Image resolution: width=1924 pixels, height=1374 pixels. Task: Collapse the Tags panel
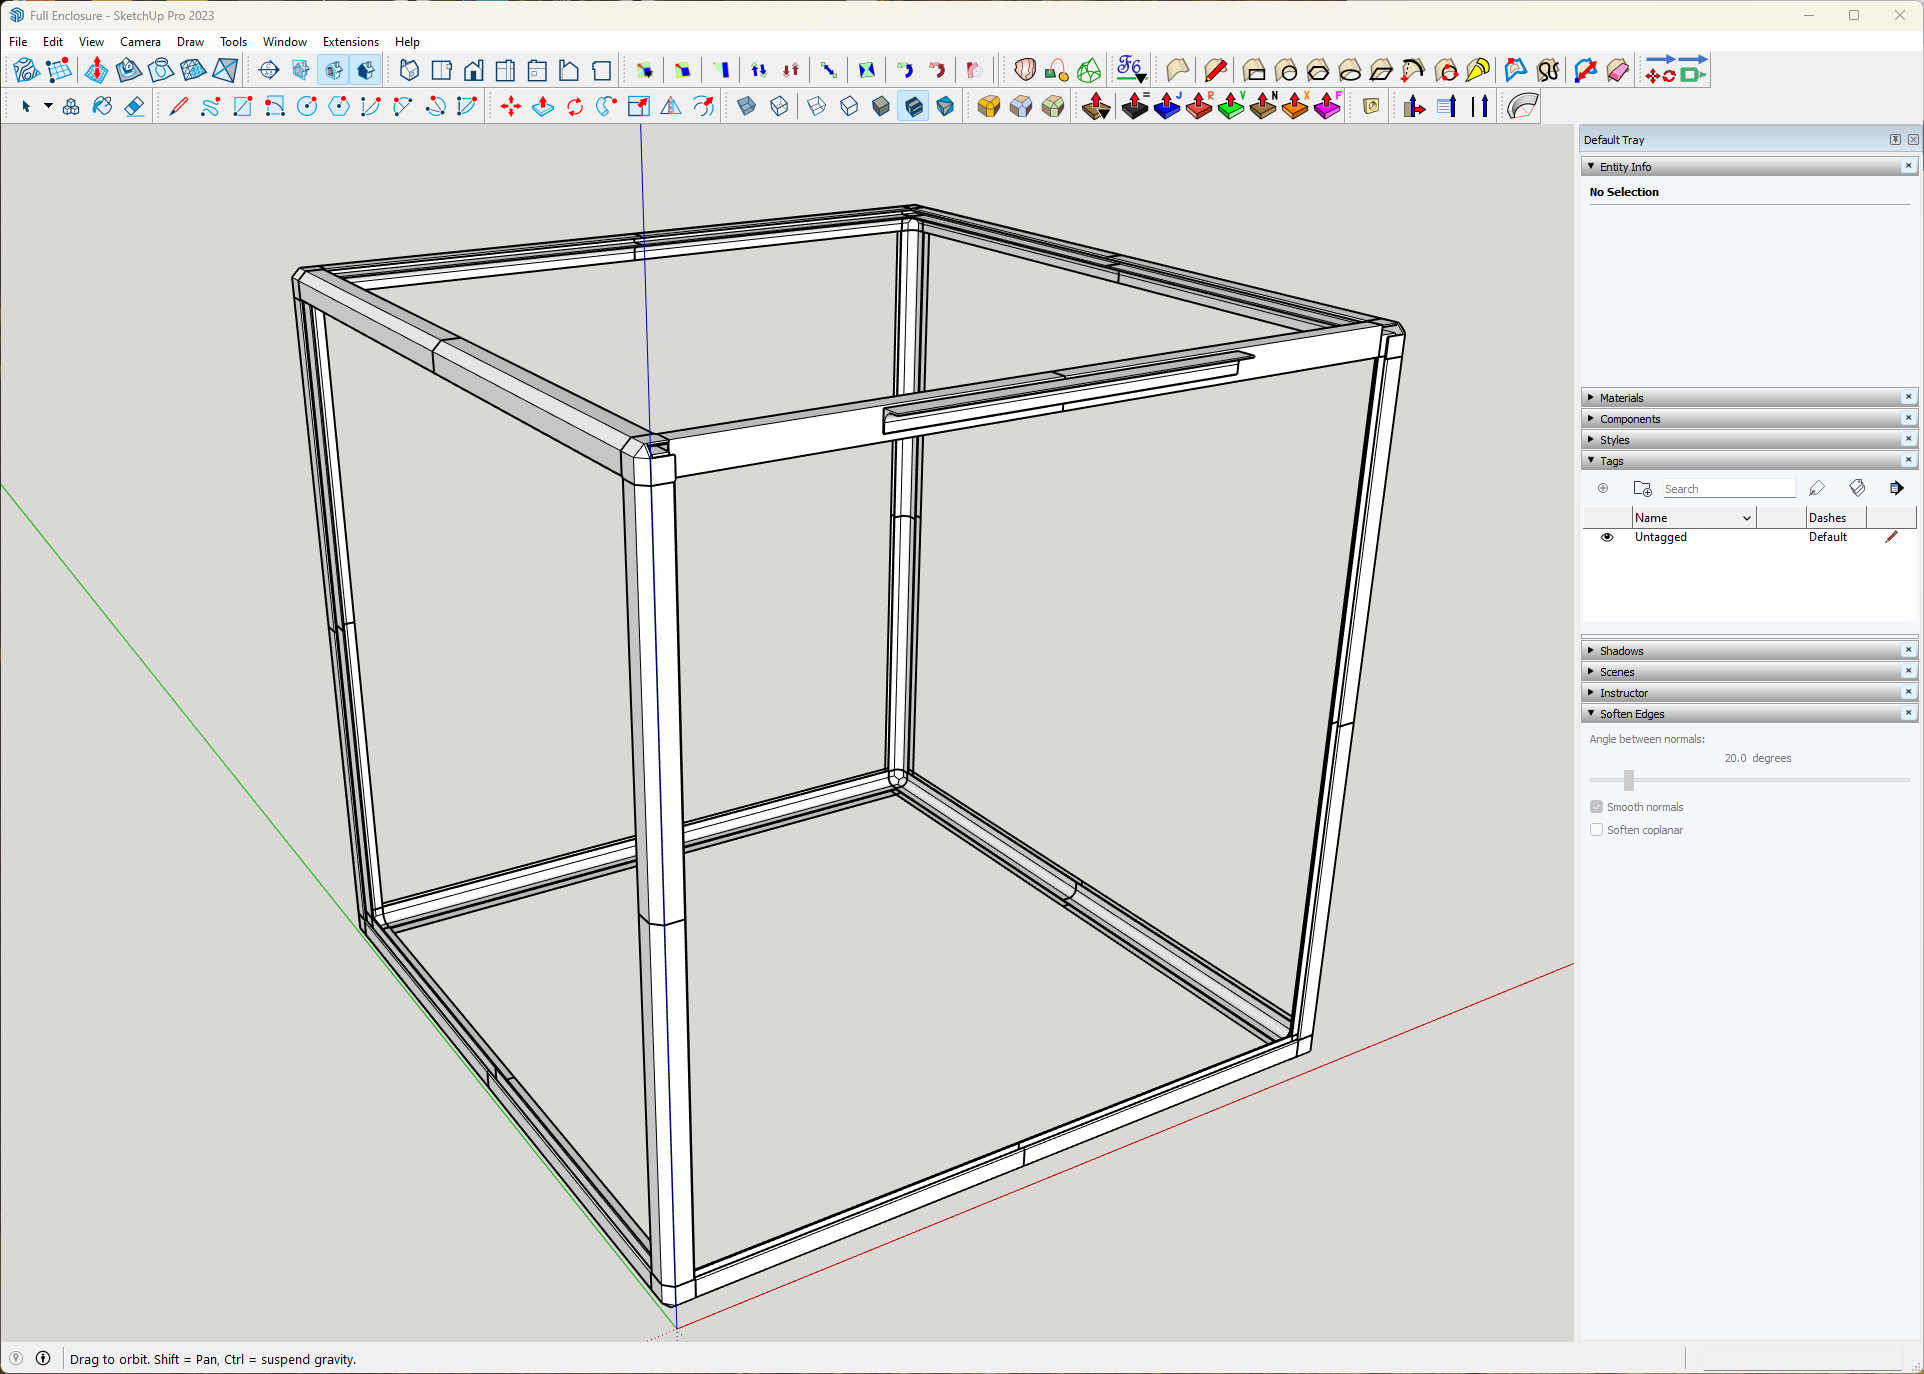click(x=1592, y=461)
